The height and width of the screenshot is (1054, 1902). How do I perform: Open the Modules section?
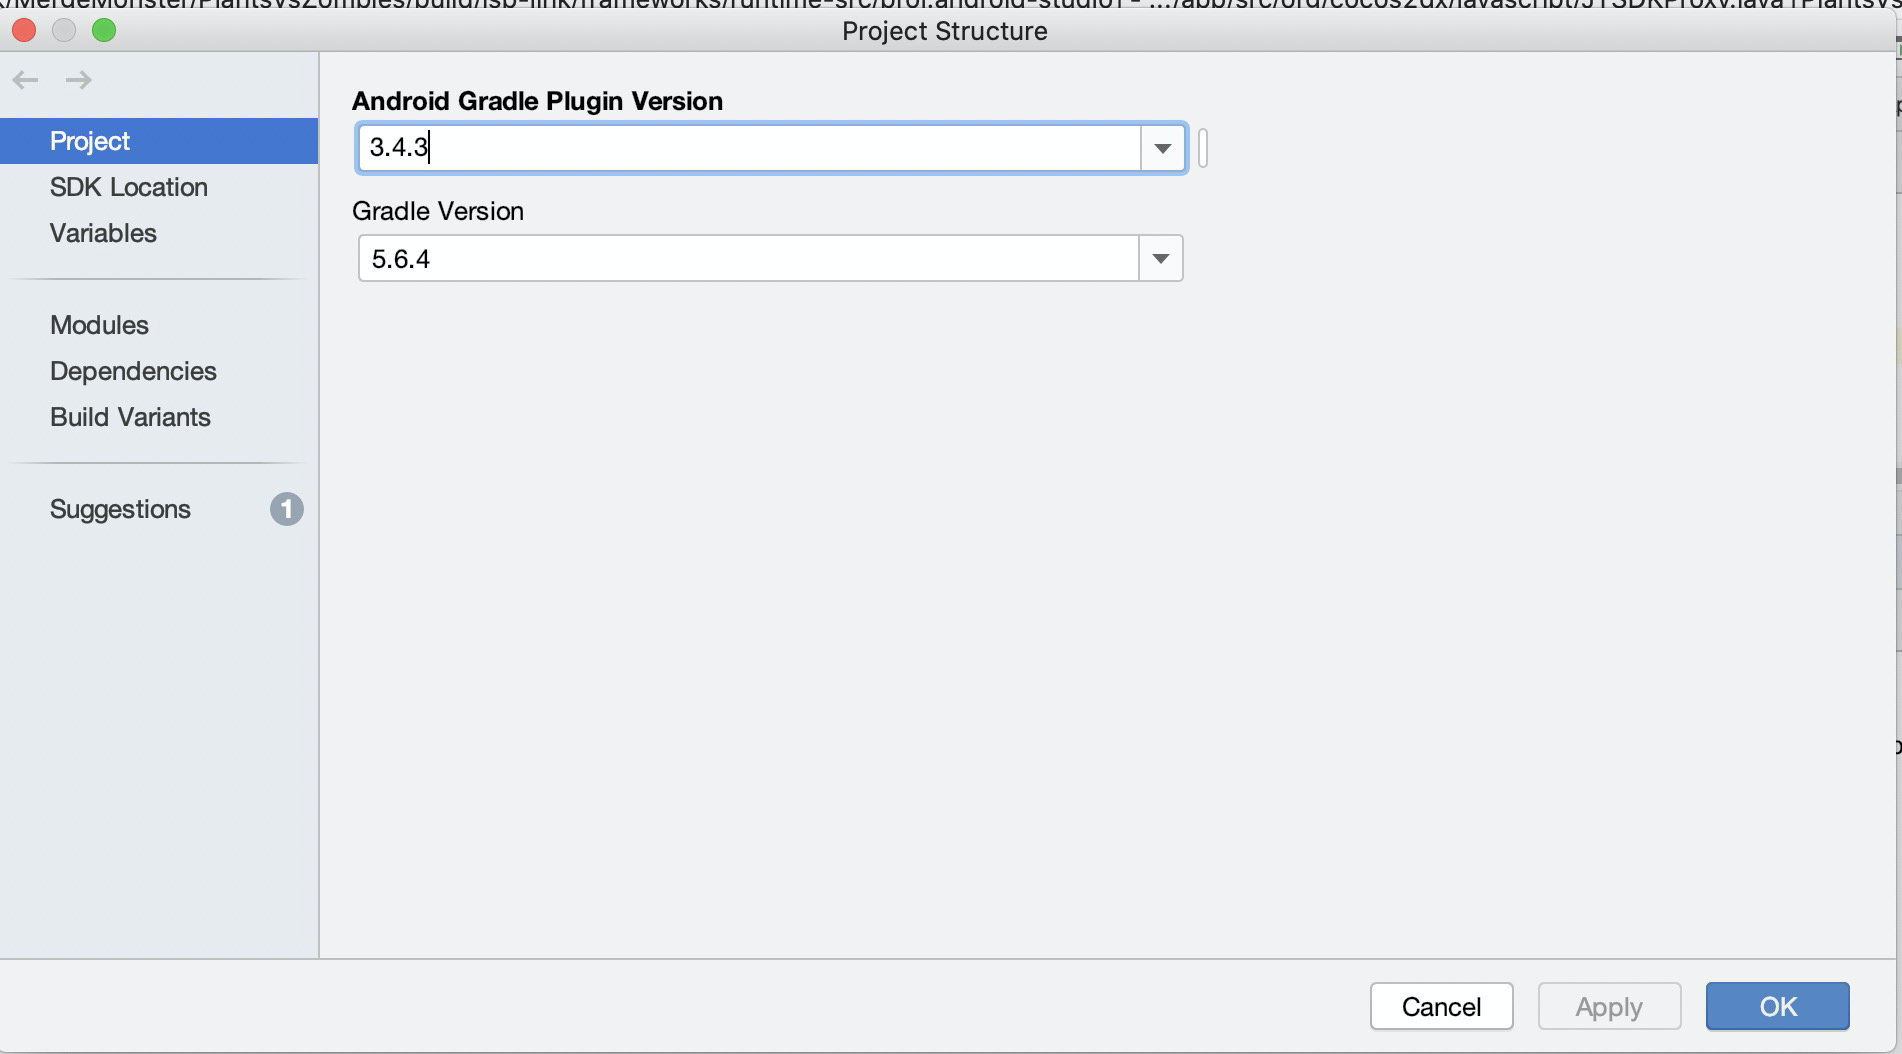coord(99,325)
